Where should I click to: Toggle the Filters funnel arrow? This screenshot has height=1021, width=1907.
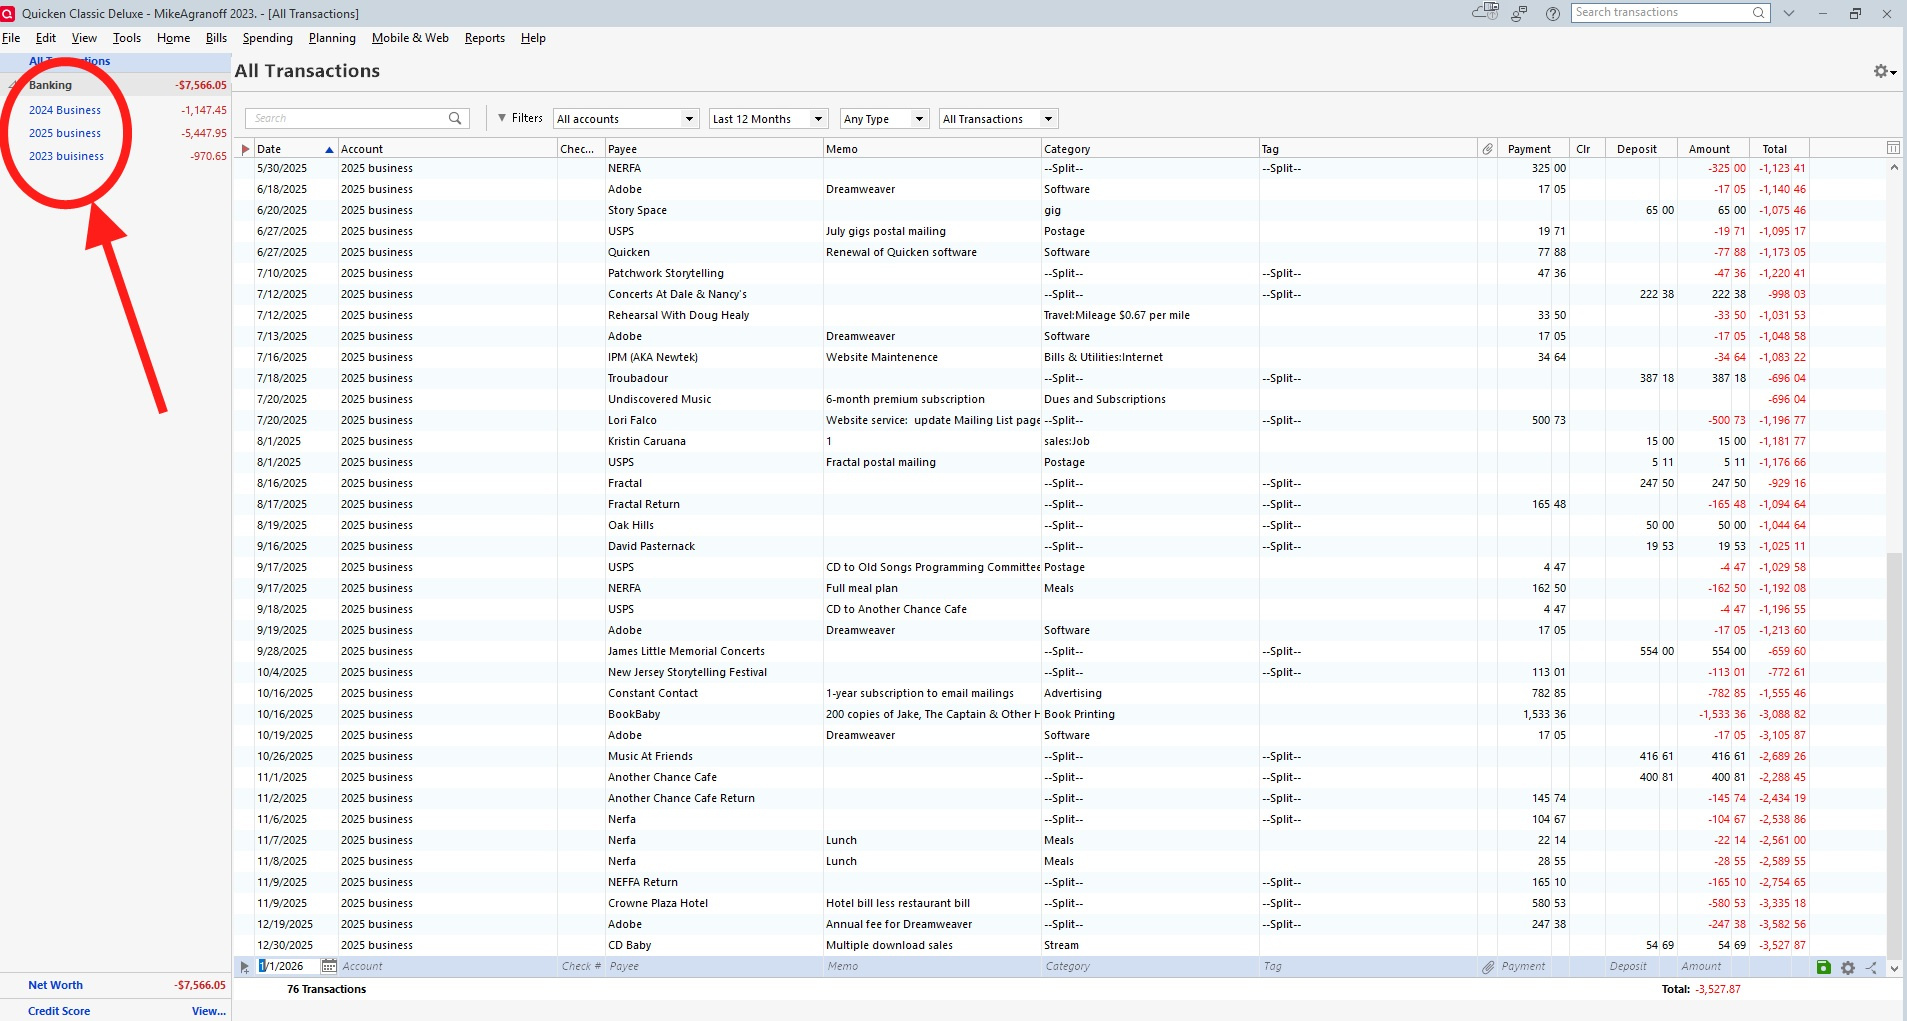coord(502,118)
